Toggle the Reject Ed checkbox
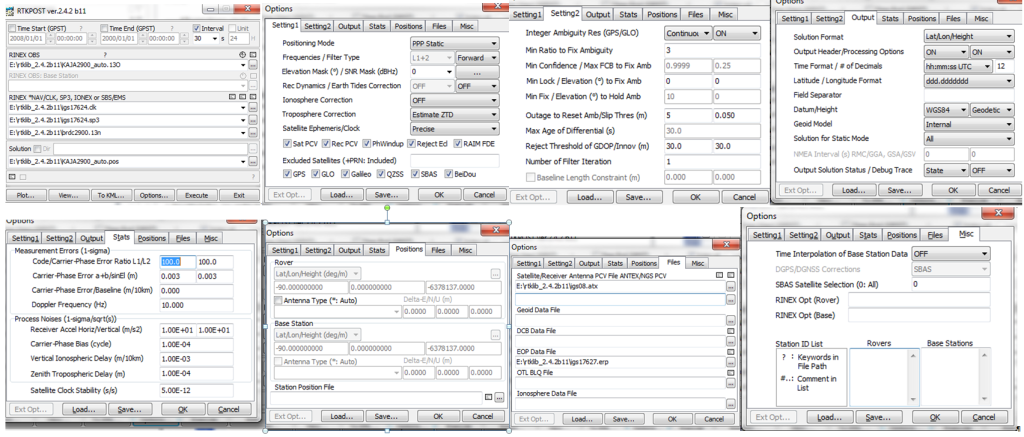 click(411, 144)
